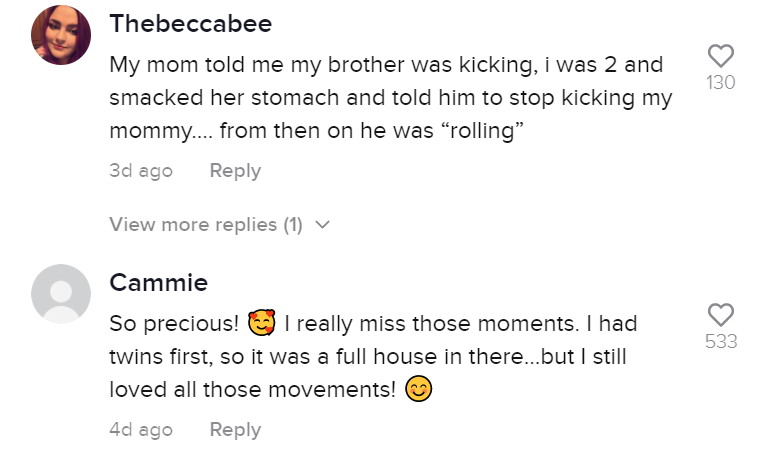Viewport: 775px width, 460px height.
Task: Tap the heart on Cammie's comment
Action: pos(720,314)
